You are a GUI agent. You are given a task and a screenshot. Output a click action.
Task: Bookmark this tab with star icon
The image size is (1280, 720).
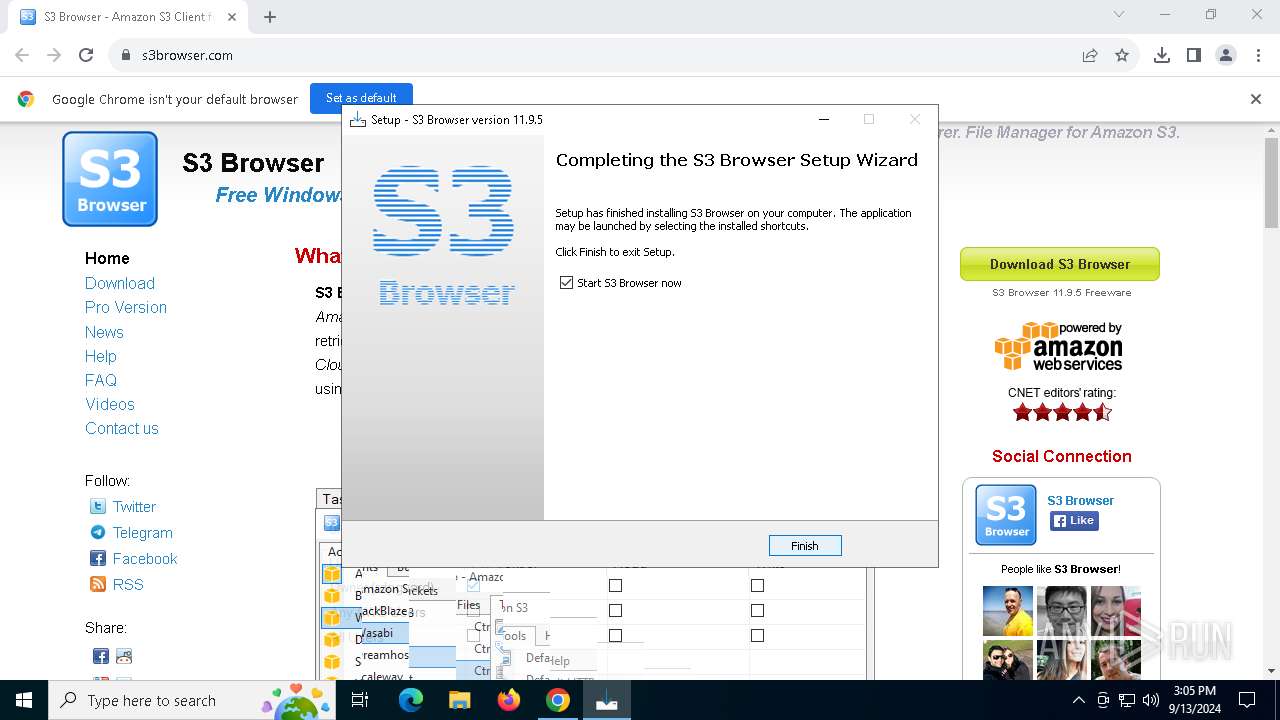(x=1122, y=55)
